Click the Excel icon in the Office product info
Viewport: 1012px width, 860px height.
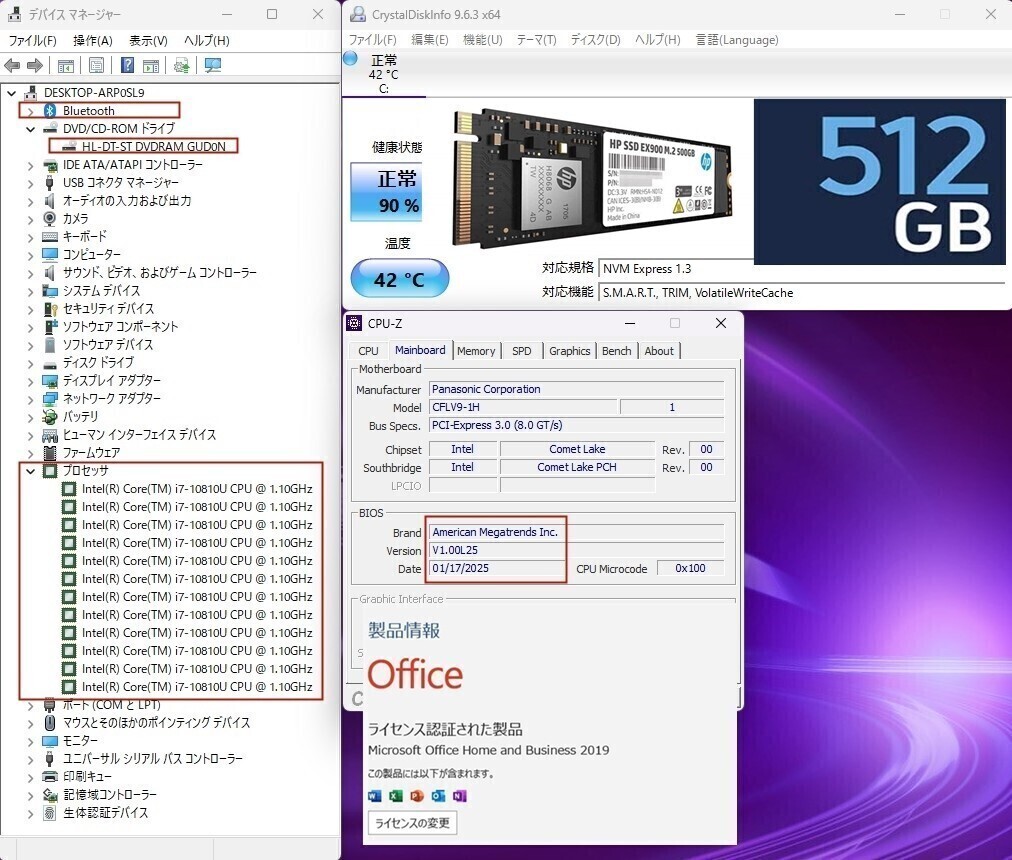pyautogui.click(x=396, y=796)
